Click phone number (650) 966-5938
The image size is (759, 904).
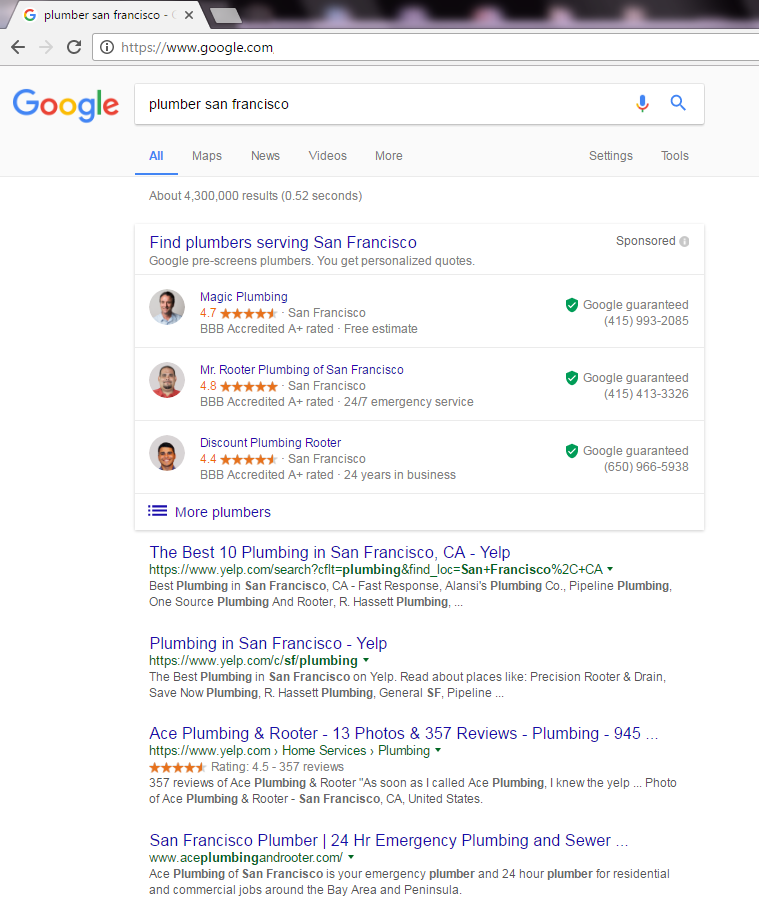pyautogui.click(x=646, y=467)
